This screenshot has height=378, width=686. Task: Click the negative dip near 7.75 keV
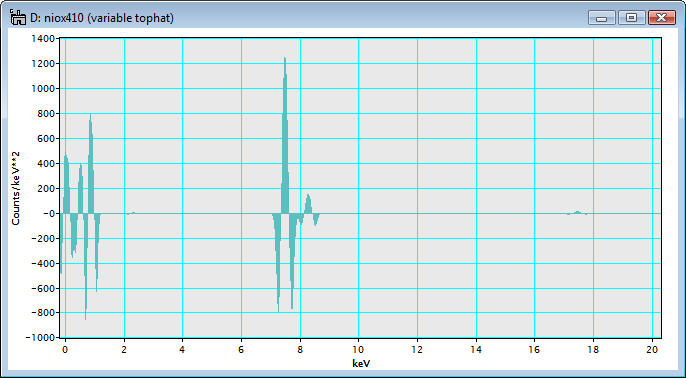click(x=292, y=261)
